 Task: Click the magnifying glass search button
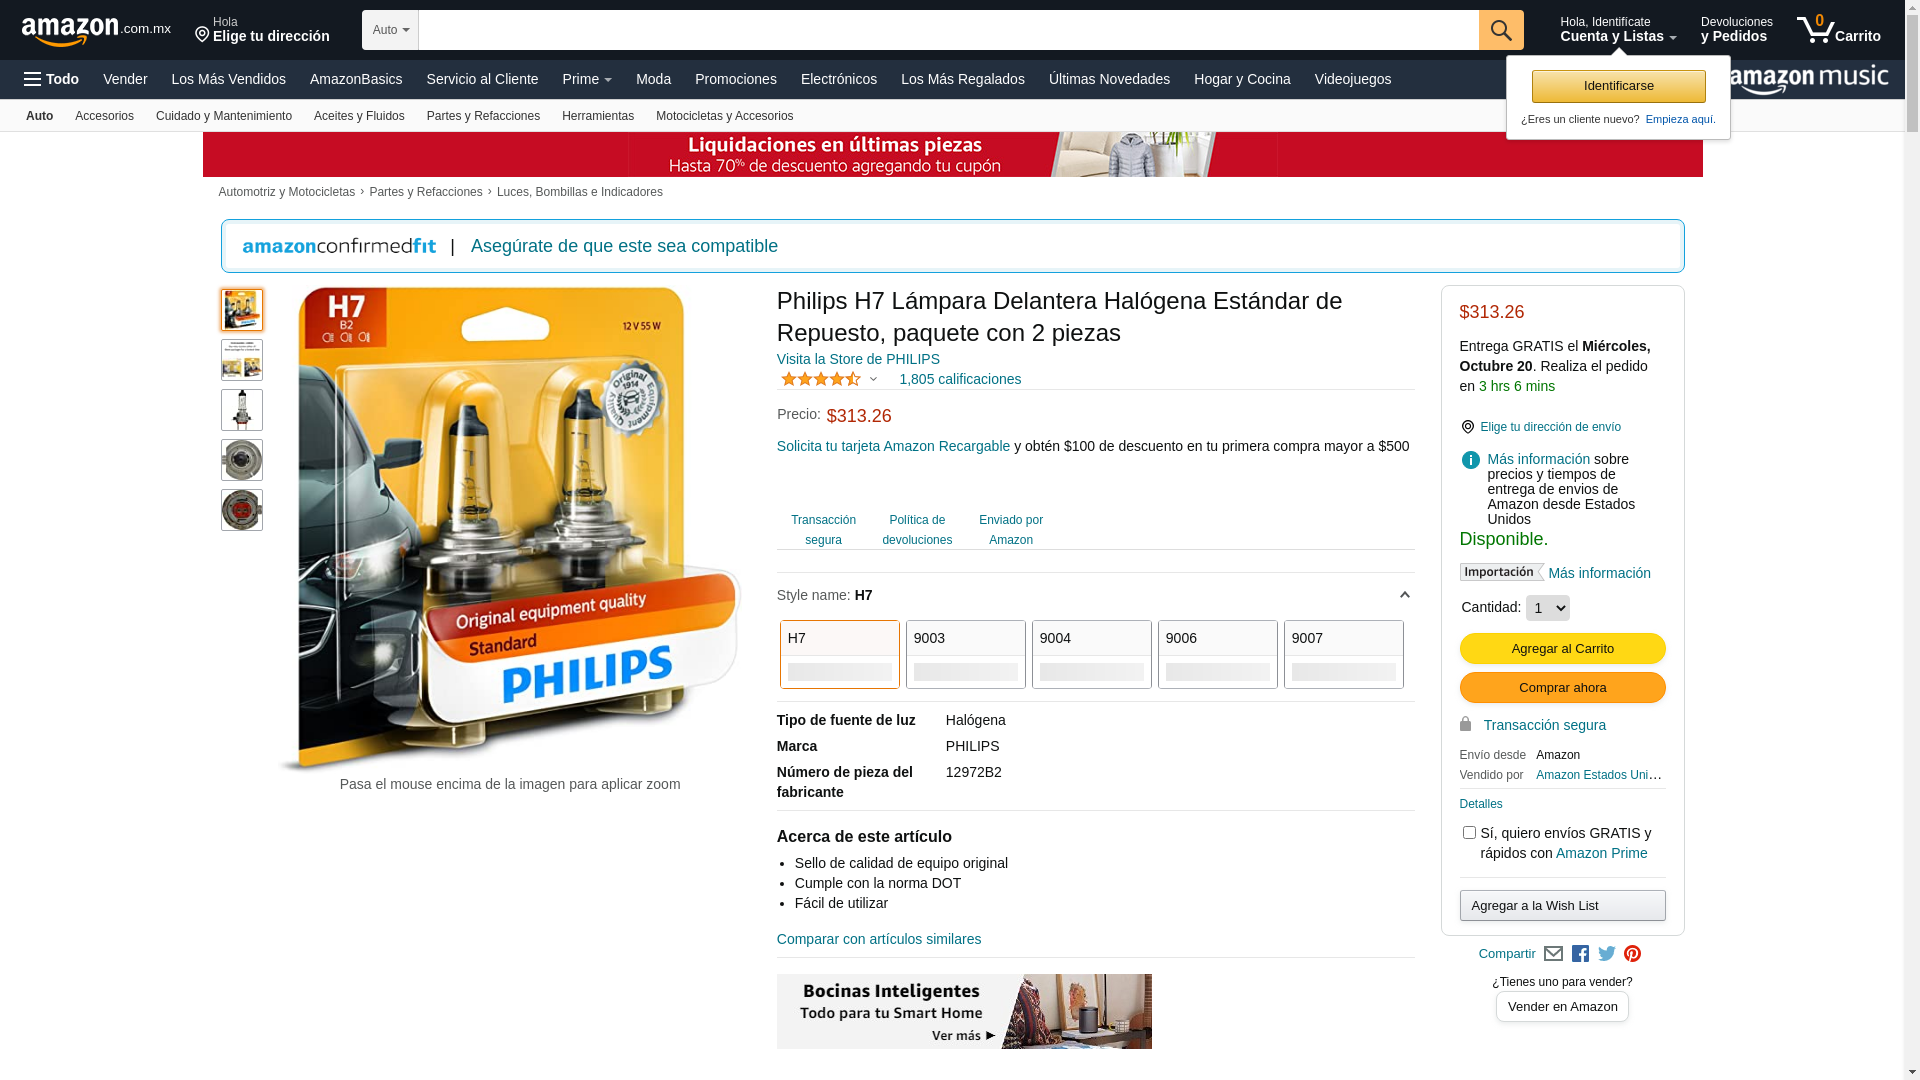(x=1501, y=30)
